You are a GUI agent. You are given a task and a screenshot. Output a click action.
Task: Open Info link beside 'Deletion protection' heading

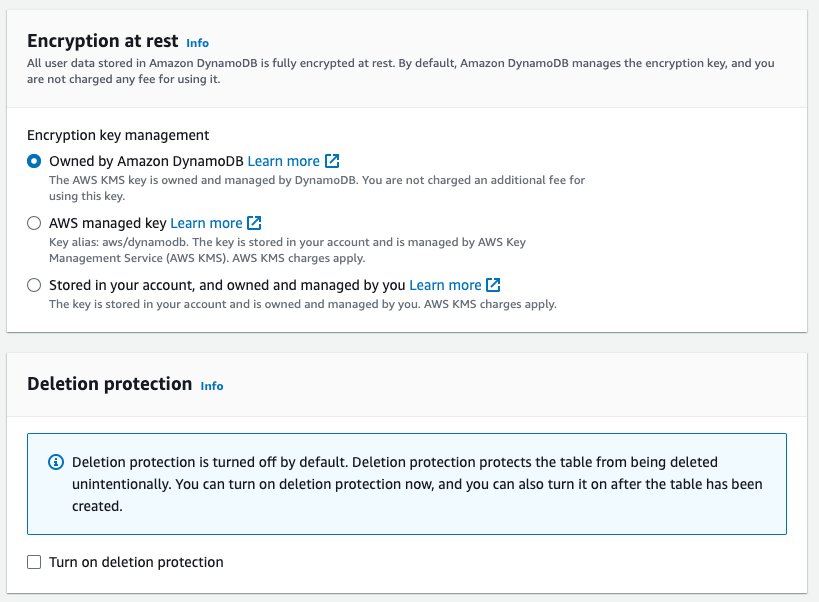212,386
